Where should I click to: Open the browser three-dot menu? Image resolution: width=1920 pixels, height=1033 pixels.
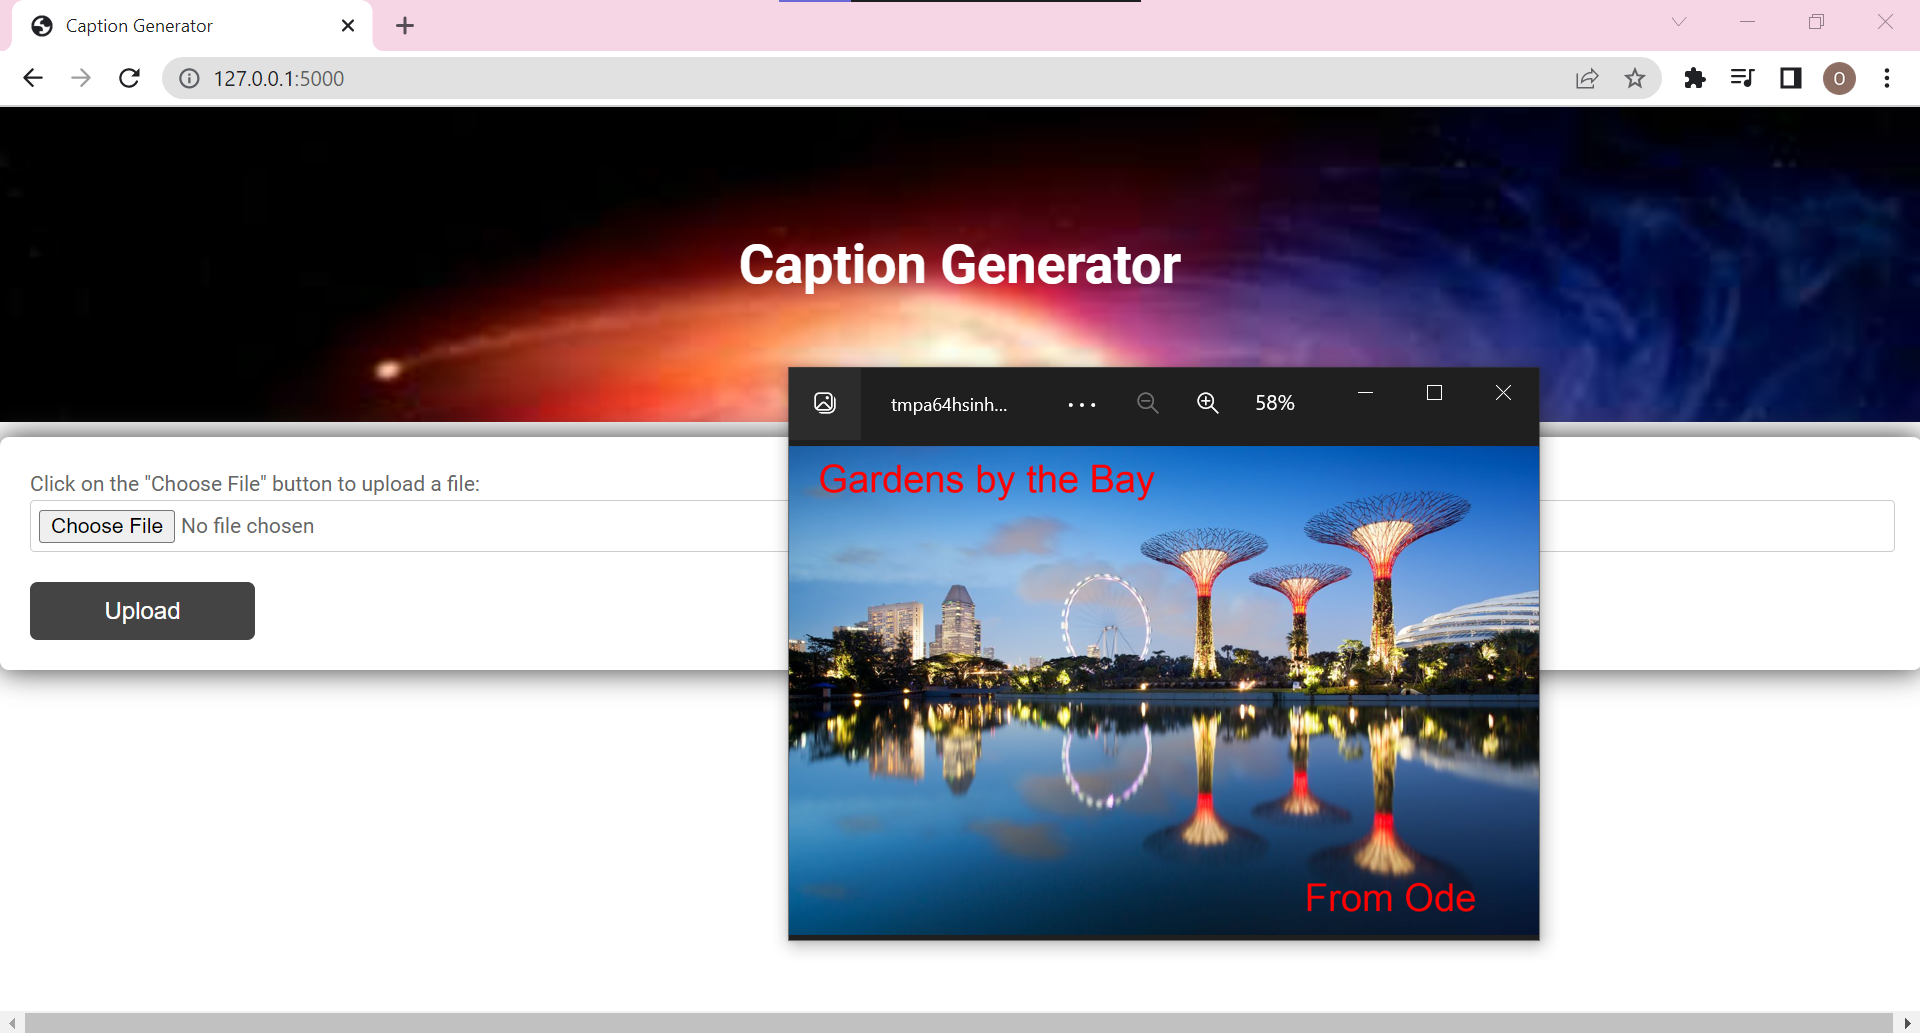point(1888,78)
